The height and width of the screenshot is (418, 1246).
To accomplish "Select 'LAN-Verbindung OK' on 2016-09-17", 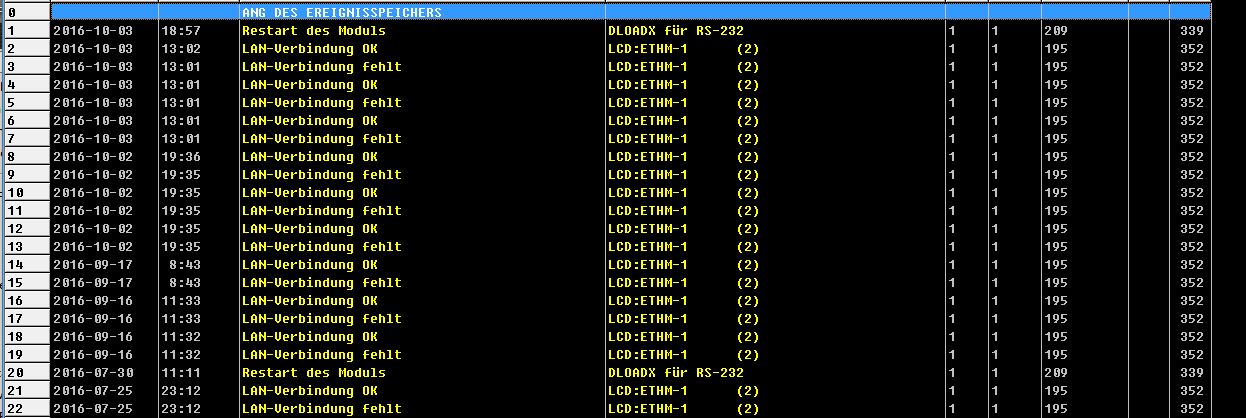I will [x=309, y=265].
